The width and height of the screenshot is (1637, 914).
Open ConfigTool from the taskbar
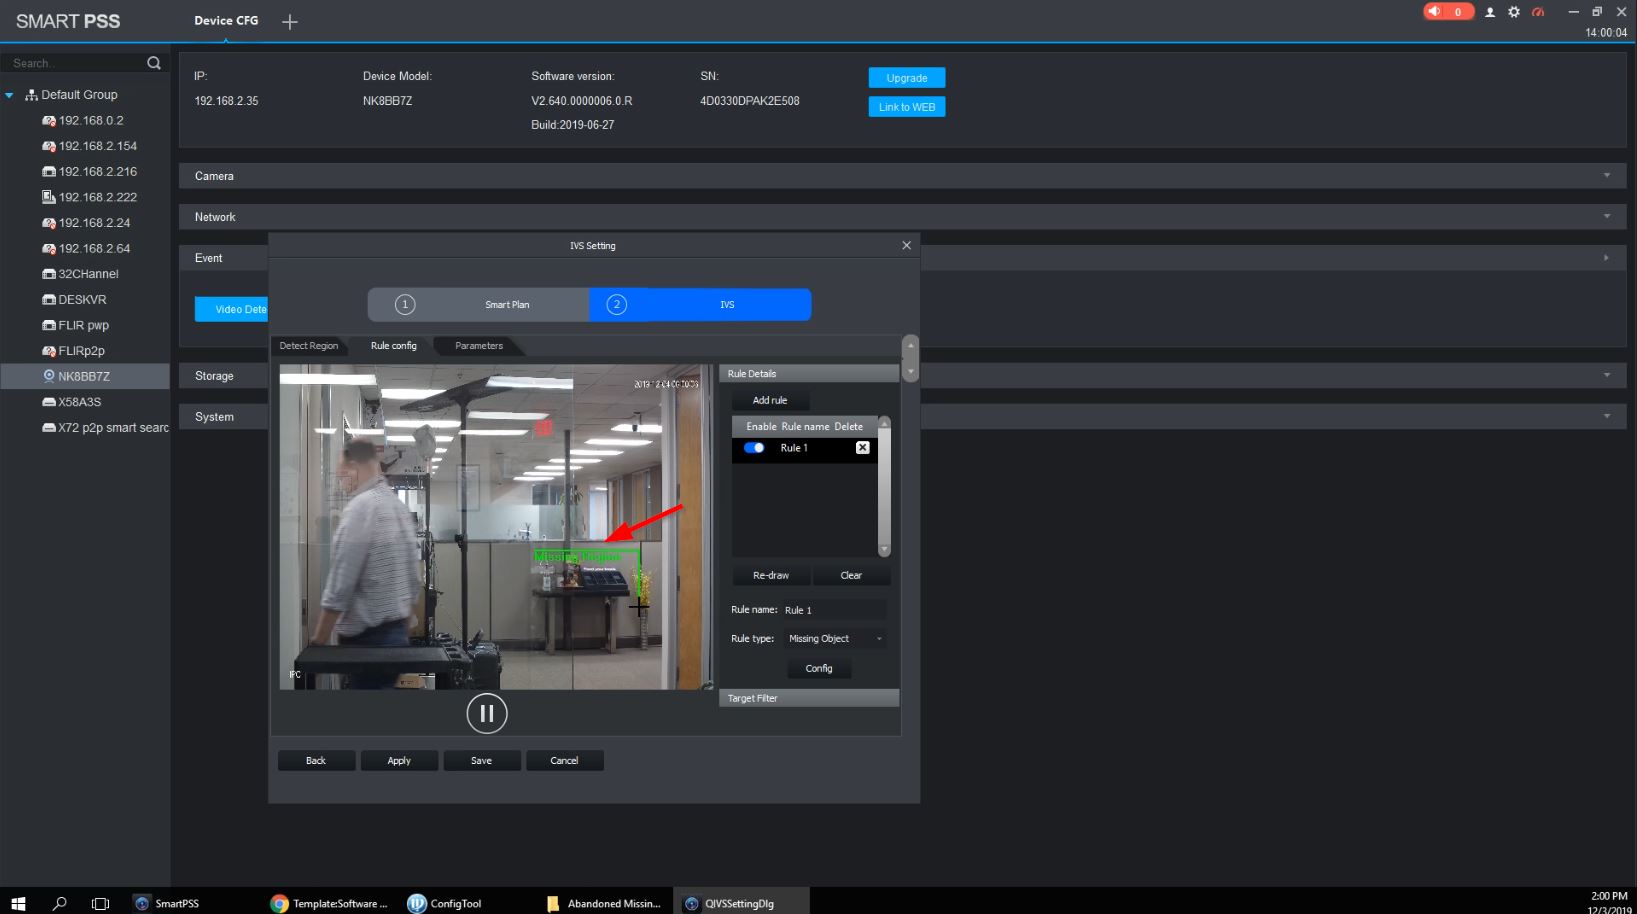(x=445, y=903)
